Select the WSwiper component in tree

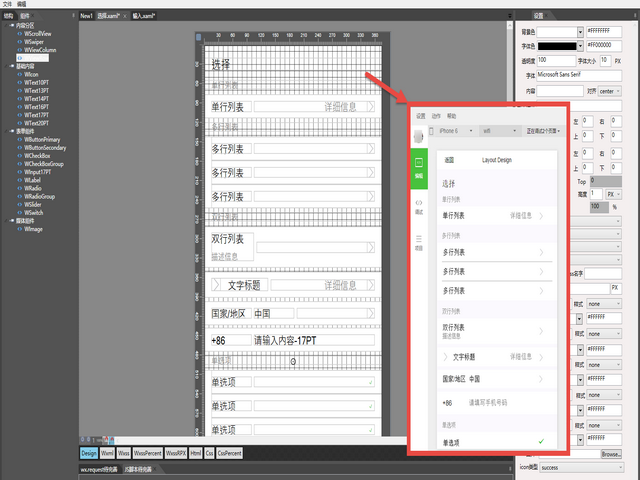click(36, 43)
